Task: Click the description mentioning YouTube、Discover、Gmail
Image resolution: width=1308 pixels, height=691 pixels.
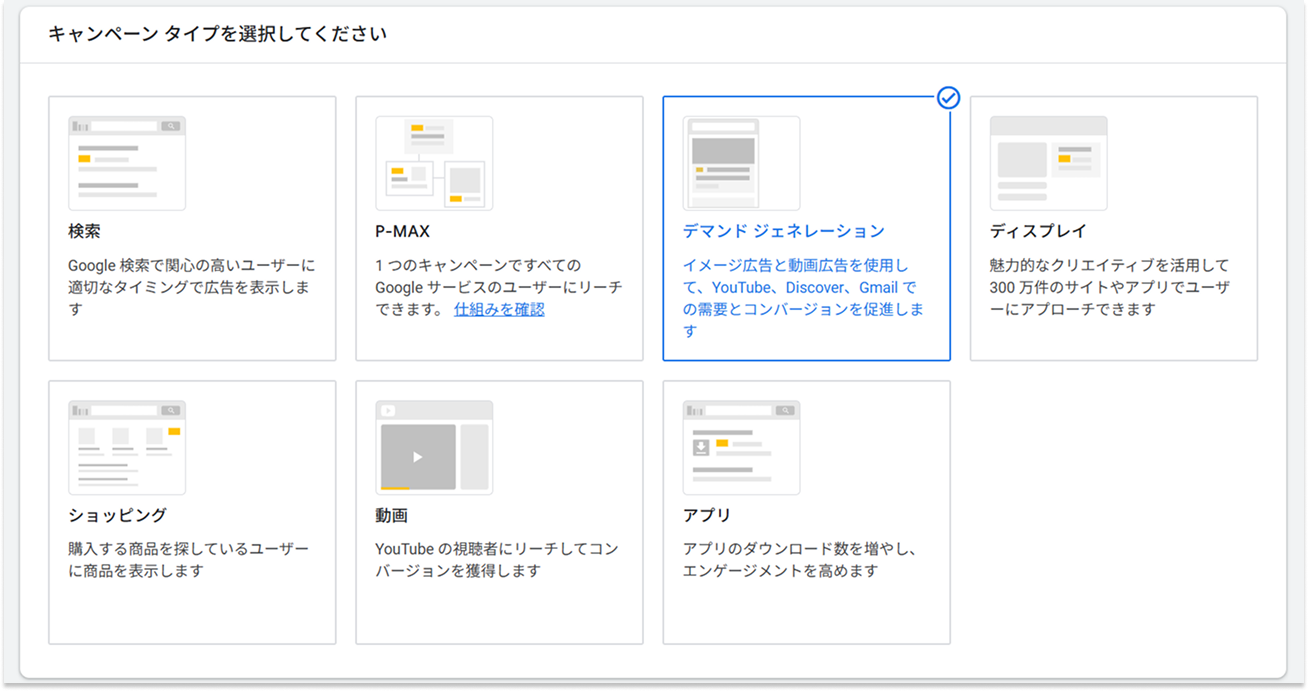Action: pyautogui.click(x=803, y=298)
